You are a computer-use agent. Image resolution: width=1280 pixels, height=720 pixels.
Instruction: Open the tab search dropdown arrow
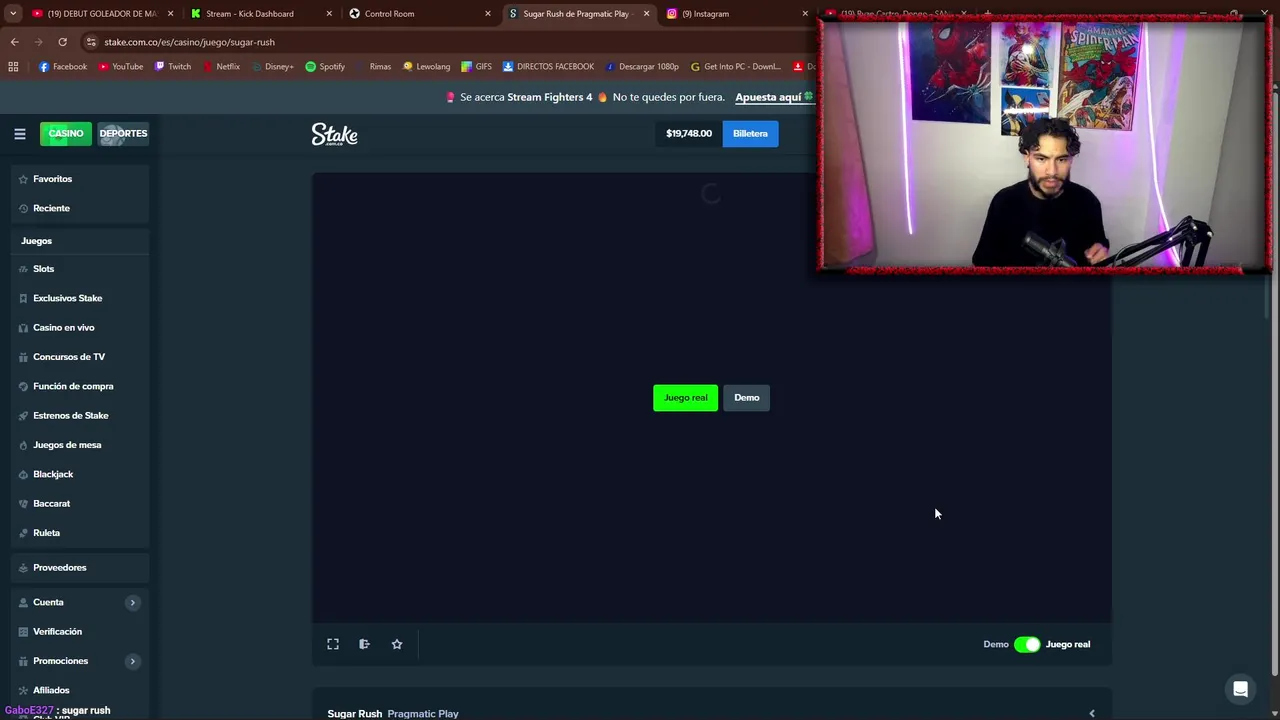[x=13, y=14]
